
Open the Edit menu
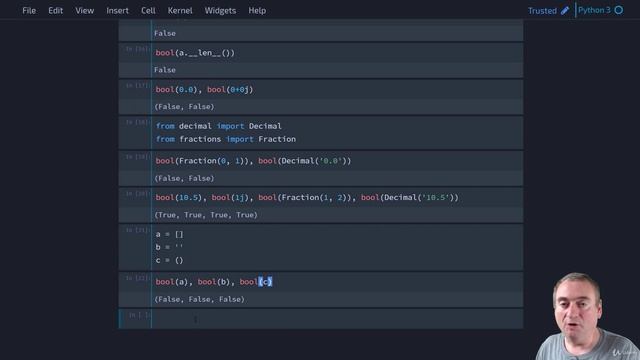click(56, 11)
